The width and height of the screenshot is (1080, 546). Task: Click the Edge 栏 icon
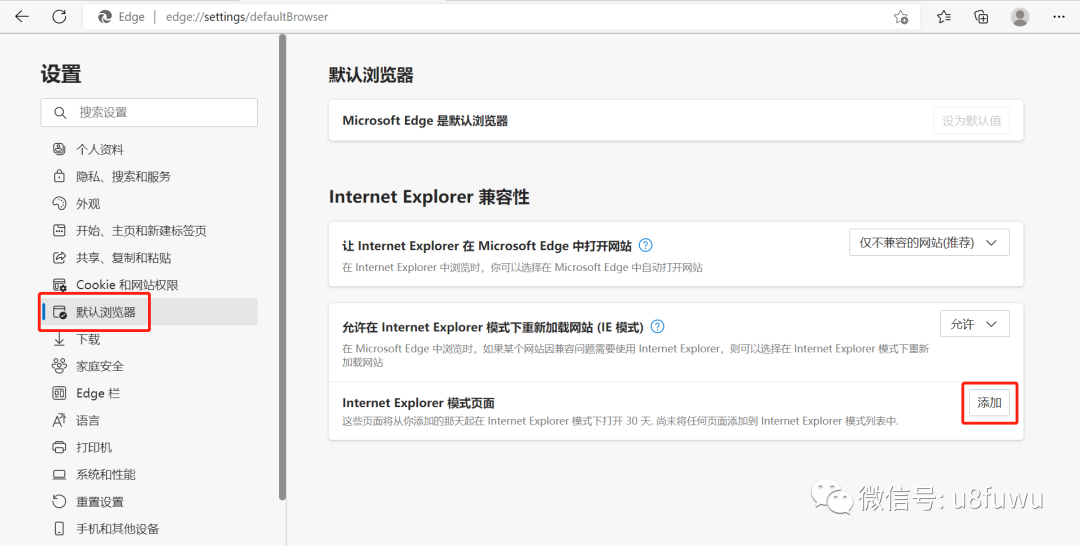(59, 393)
